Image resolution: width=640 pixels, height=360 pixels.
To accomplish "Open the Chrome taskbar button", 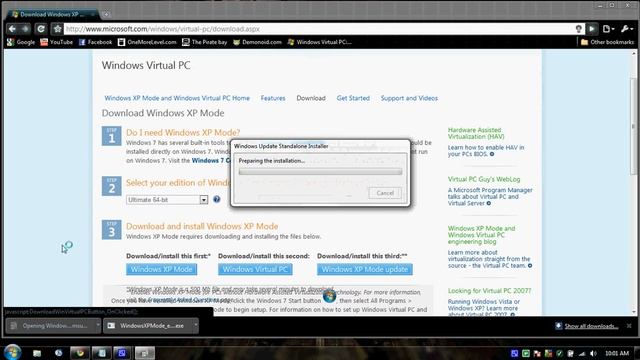I will click(x=80, y=353).
